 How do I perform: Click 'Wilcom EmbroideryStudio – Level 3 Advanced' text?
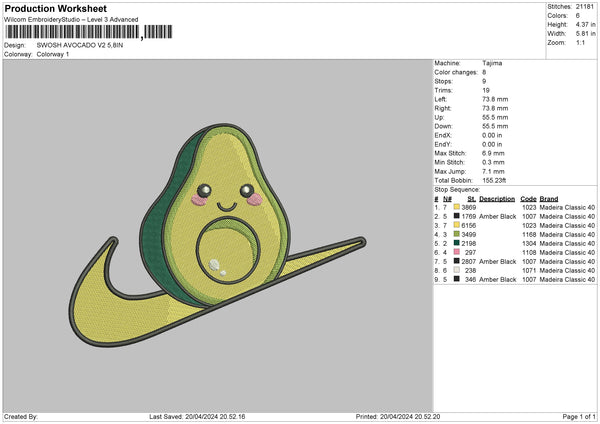tap(71, 20)
